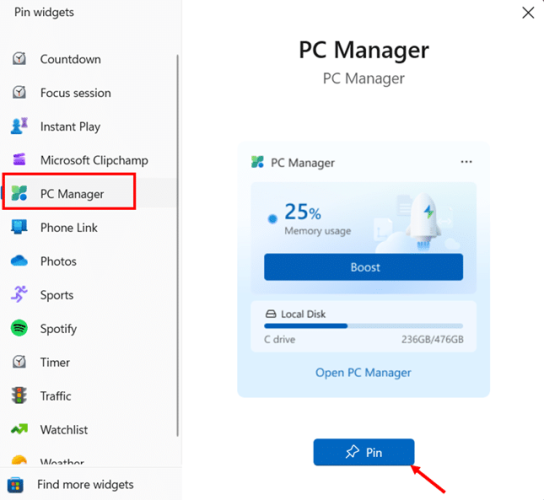Click the Spotify logo icon
The height and width of the screenshot is (500, 544).
[19, 328]
